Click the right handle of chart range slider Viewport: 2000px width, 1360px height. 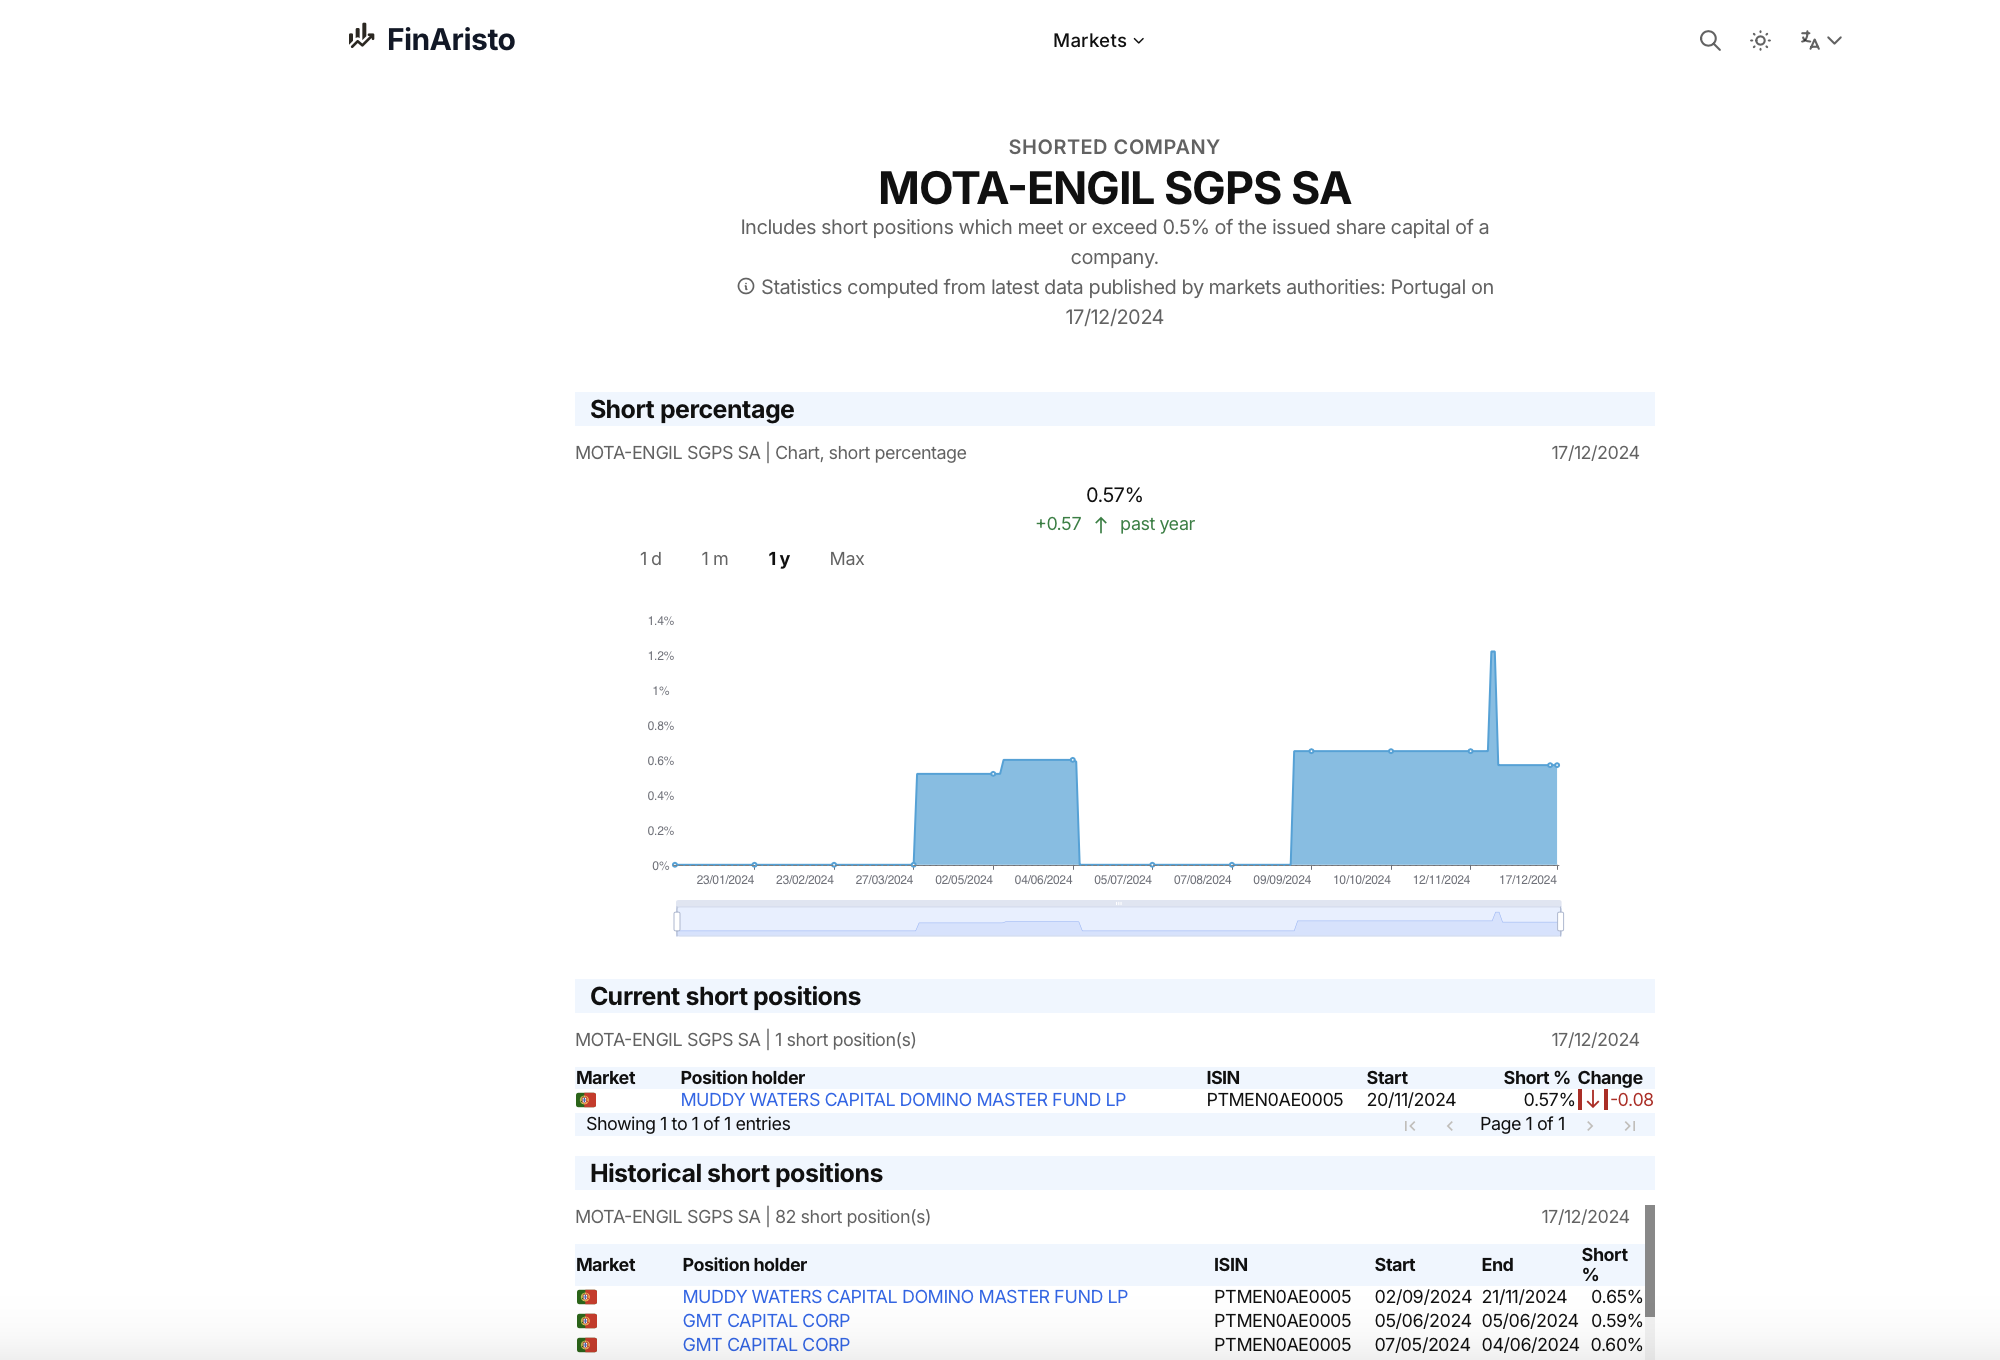(1560, 921)
